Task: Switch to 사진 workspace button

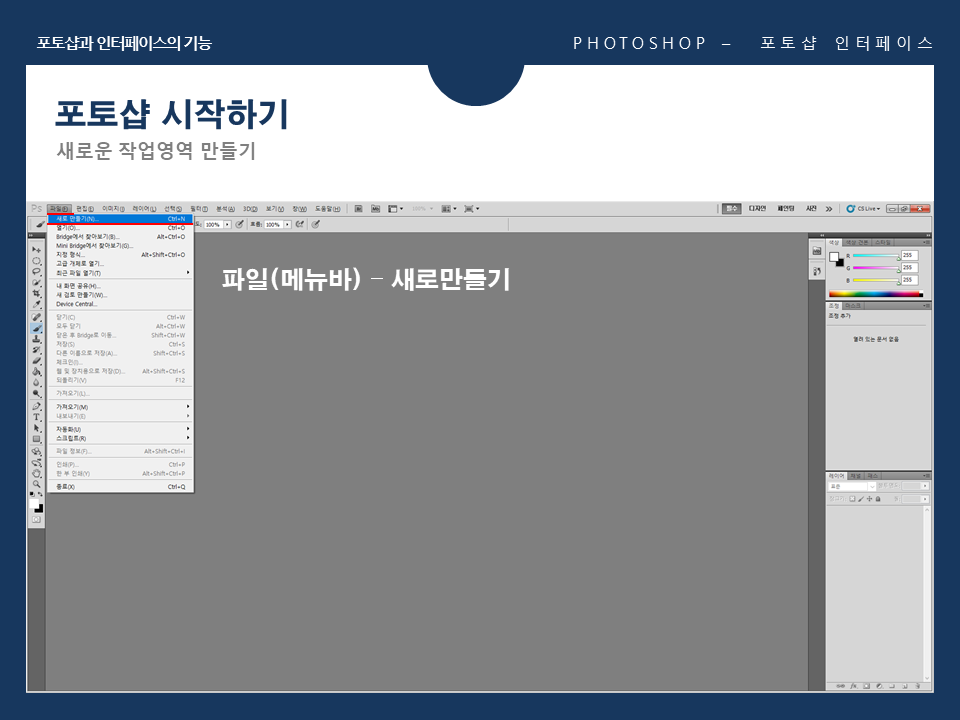Action: tap(811, 209)
